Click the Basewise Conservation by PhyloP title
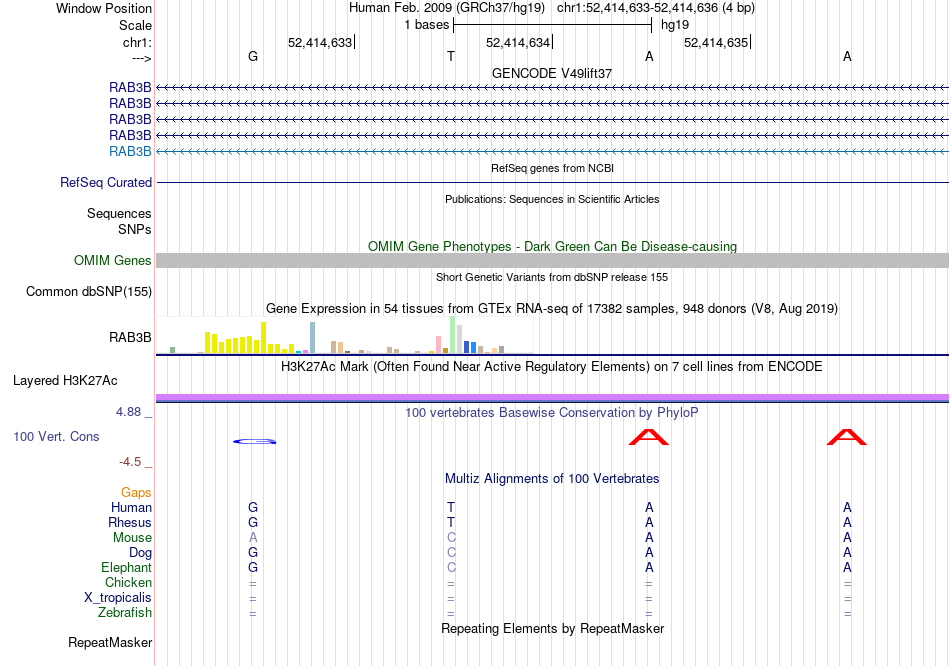 tap(552, 413)
